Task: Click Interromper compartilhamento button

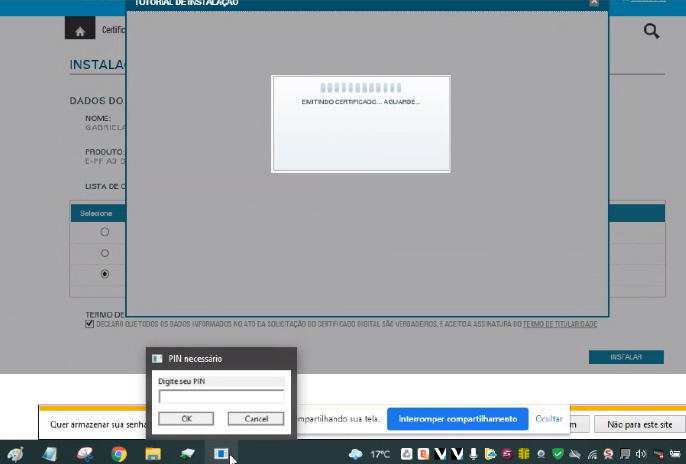Action: pos(457,418)
